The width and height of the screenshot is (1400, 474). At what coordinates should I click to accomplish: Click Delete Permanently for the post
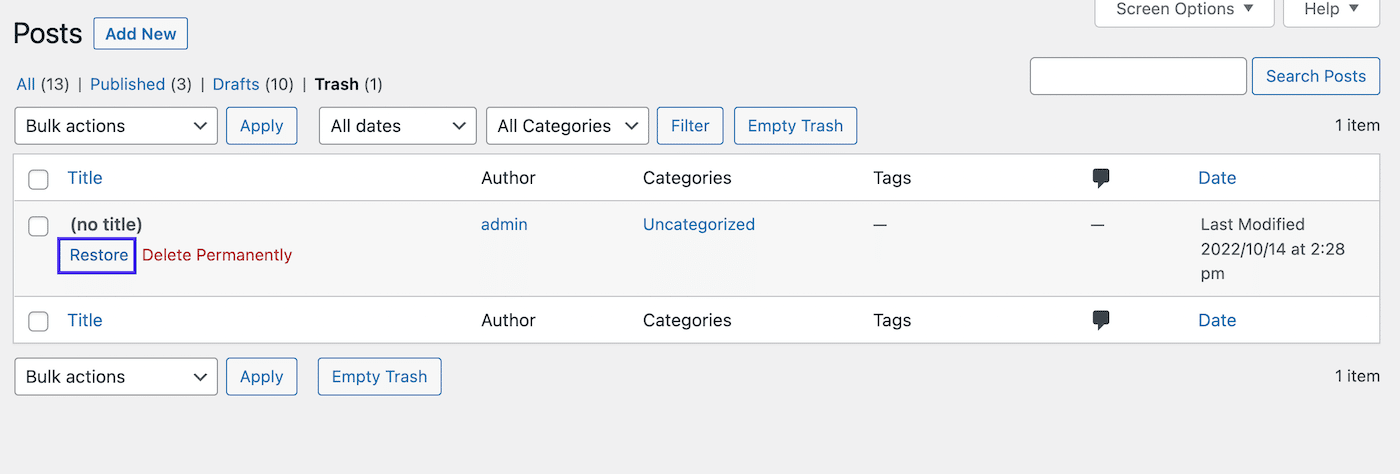tap(217, 255)
